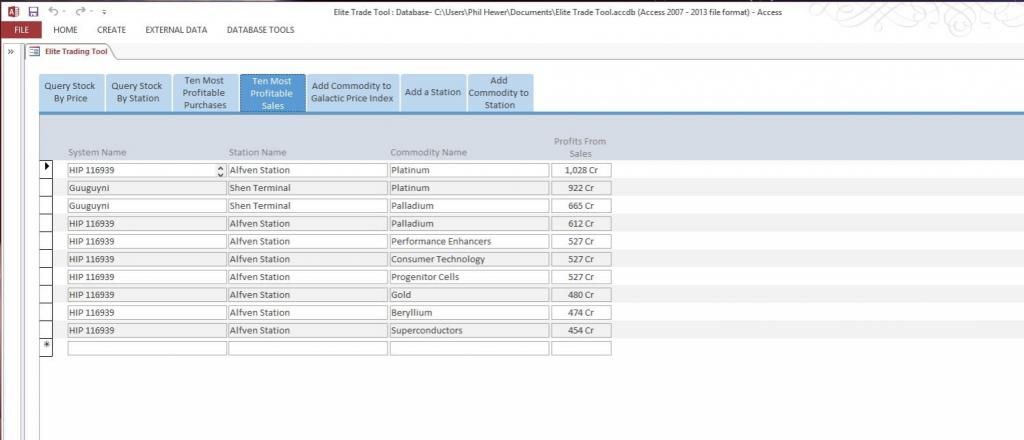This screenshot has width=1024, height=440.
Task: Click current record selector arrow for Platinum 1,028 Cr
Action: [46, 168]
